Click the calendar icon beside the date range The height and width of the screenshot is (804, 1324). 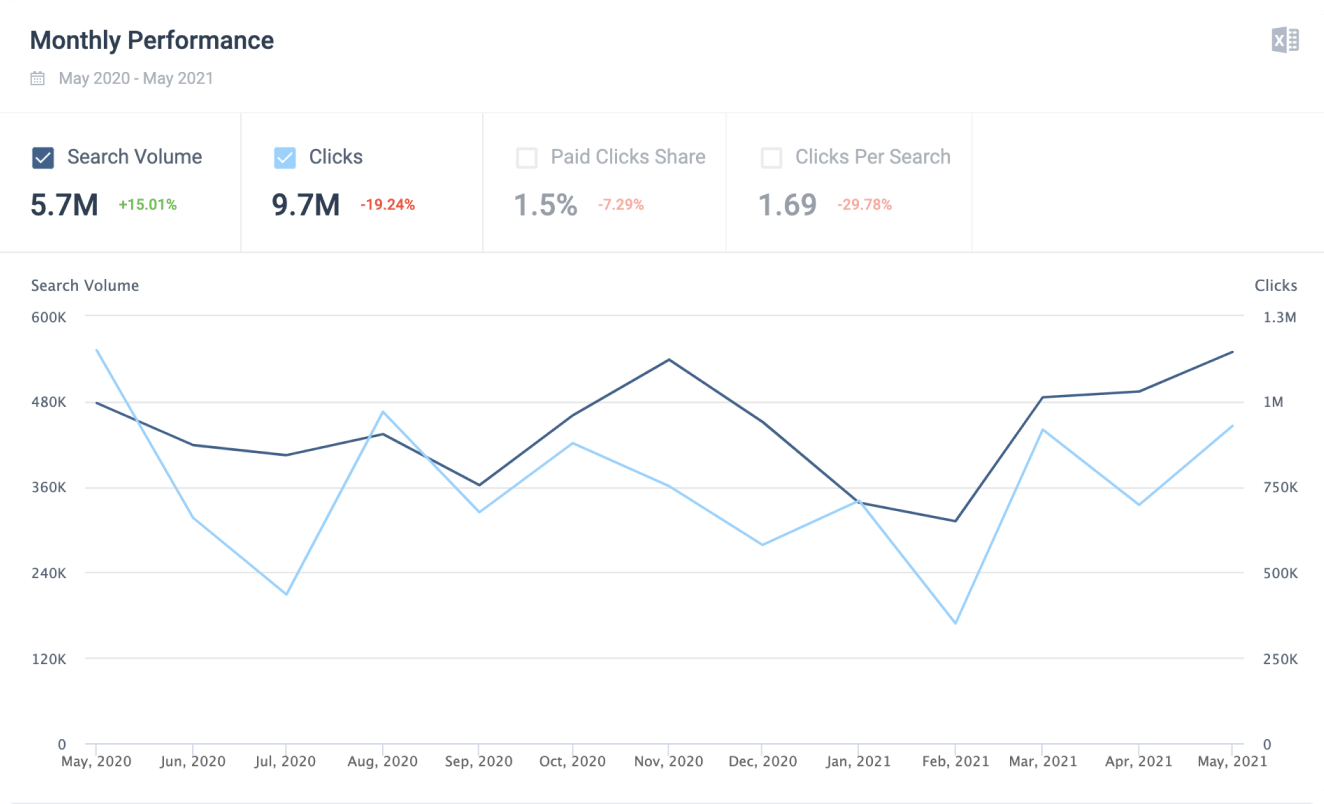click(x=37, y=78)
